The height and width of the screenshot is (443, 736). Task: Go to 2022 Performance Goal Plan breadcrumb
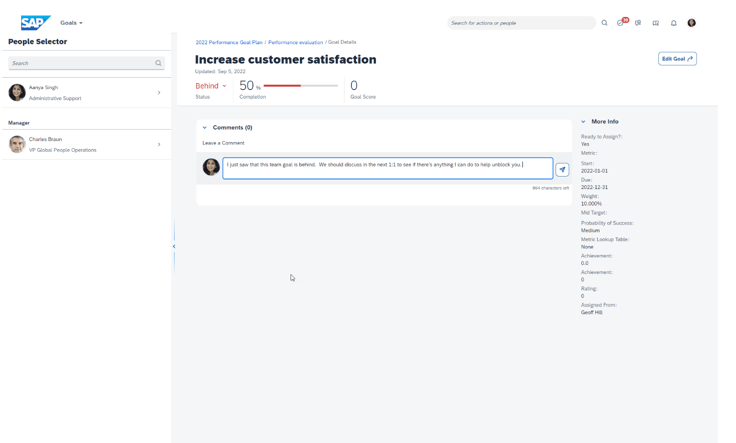(229, 43)
